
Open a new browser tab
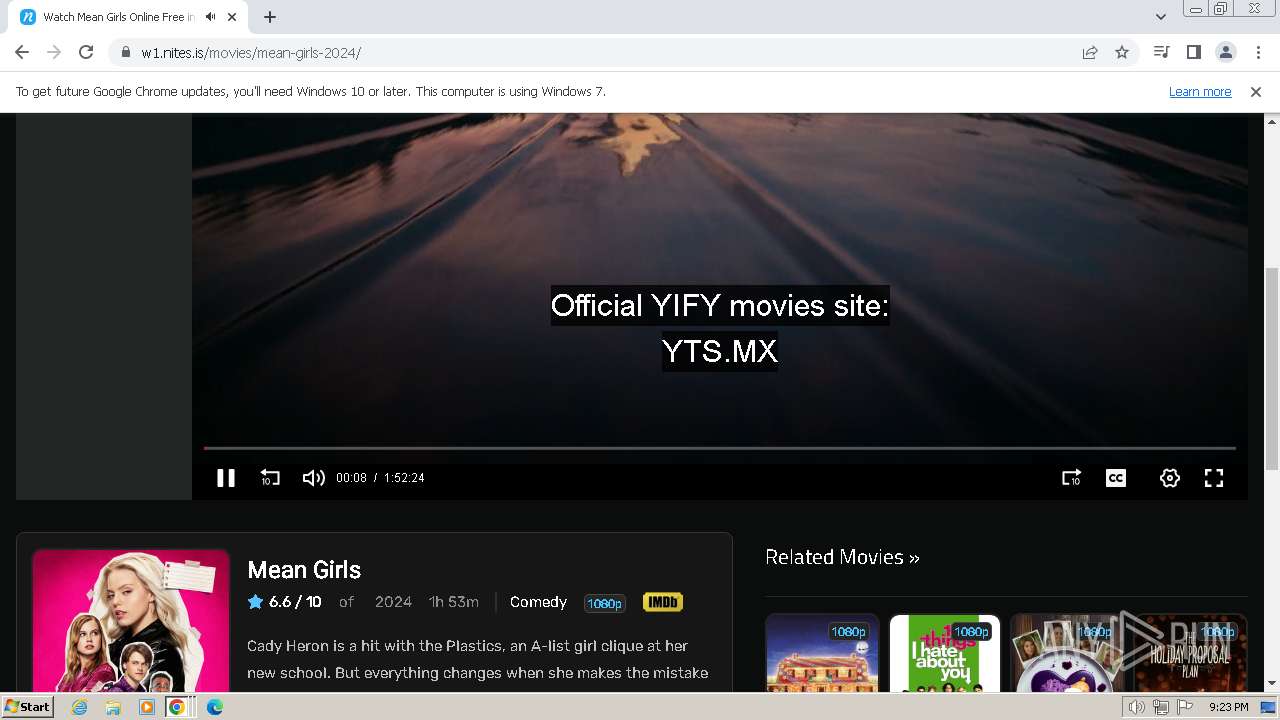[x=270, y=17]
